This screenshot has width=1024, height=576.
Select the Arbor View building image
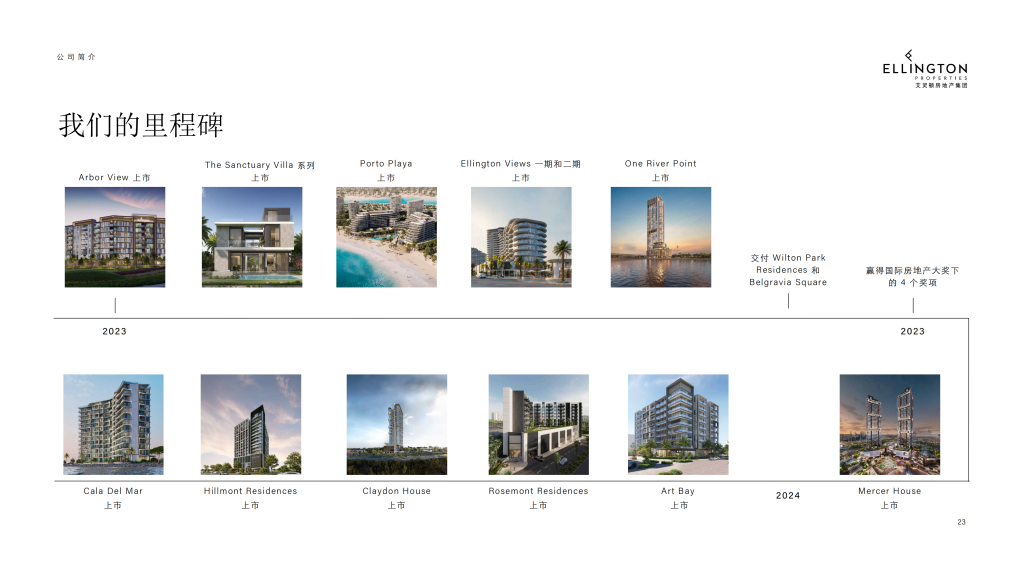115,237
